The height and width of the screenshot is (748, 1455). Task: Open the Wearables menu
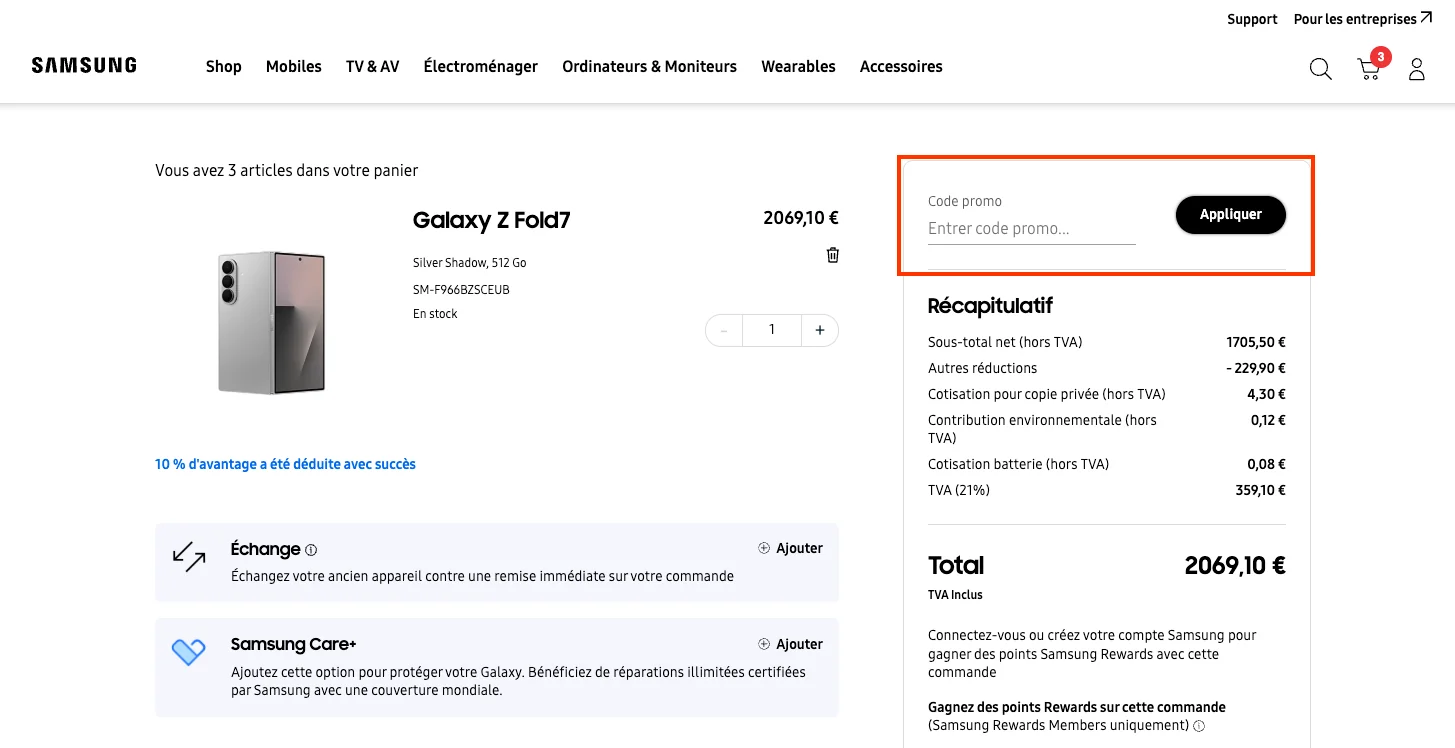pyautogui.click(x=798, y=66)
